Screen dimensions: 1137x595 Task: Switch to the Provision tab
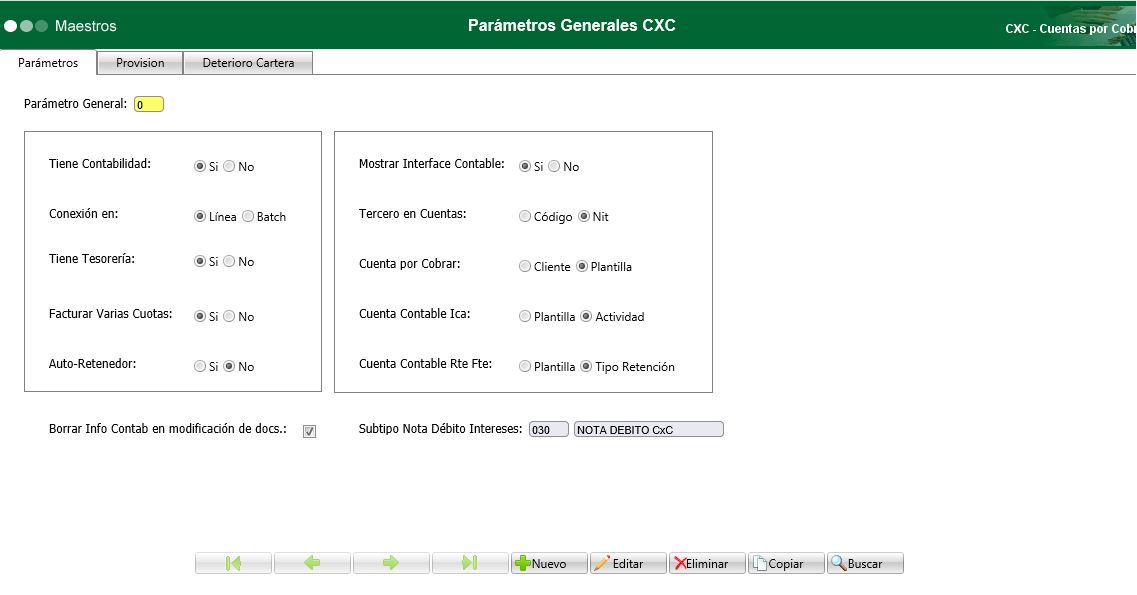[x=139, y=62]
